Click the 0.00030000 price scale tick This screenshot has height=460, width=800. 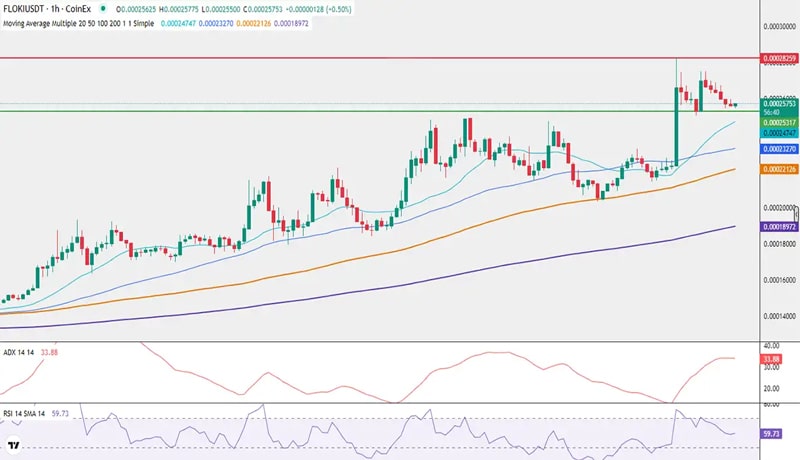[779, 27]
